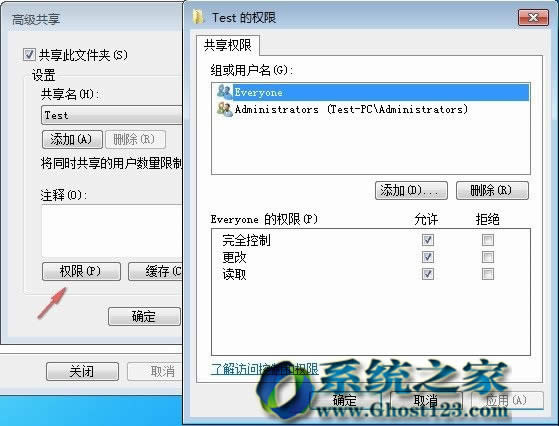Click the 完全控制 permission label
559x426 pixels.
(x=246, y=240)
